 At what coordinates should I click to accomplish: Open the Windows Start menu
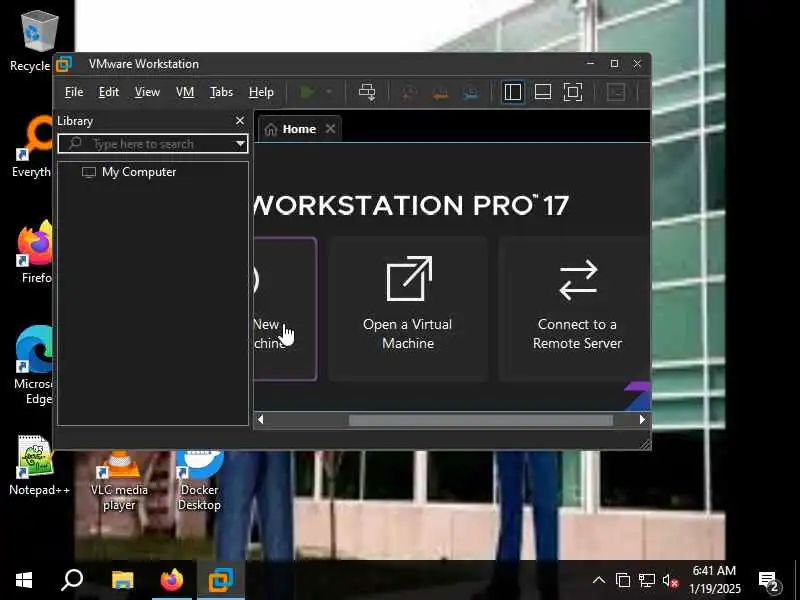24,580
